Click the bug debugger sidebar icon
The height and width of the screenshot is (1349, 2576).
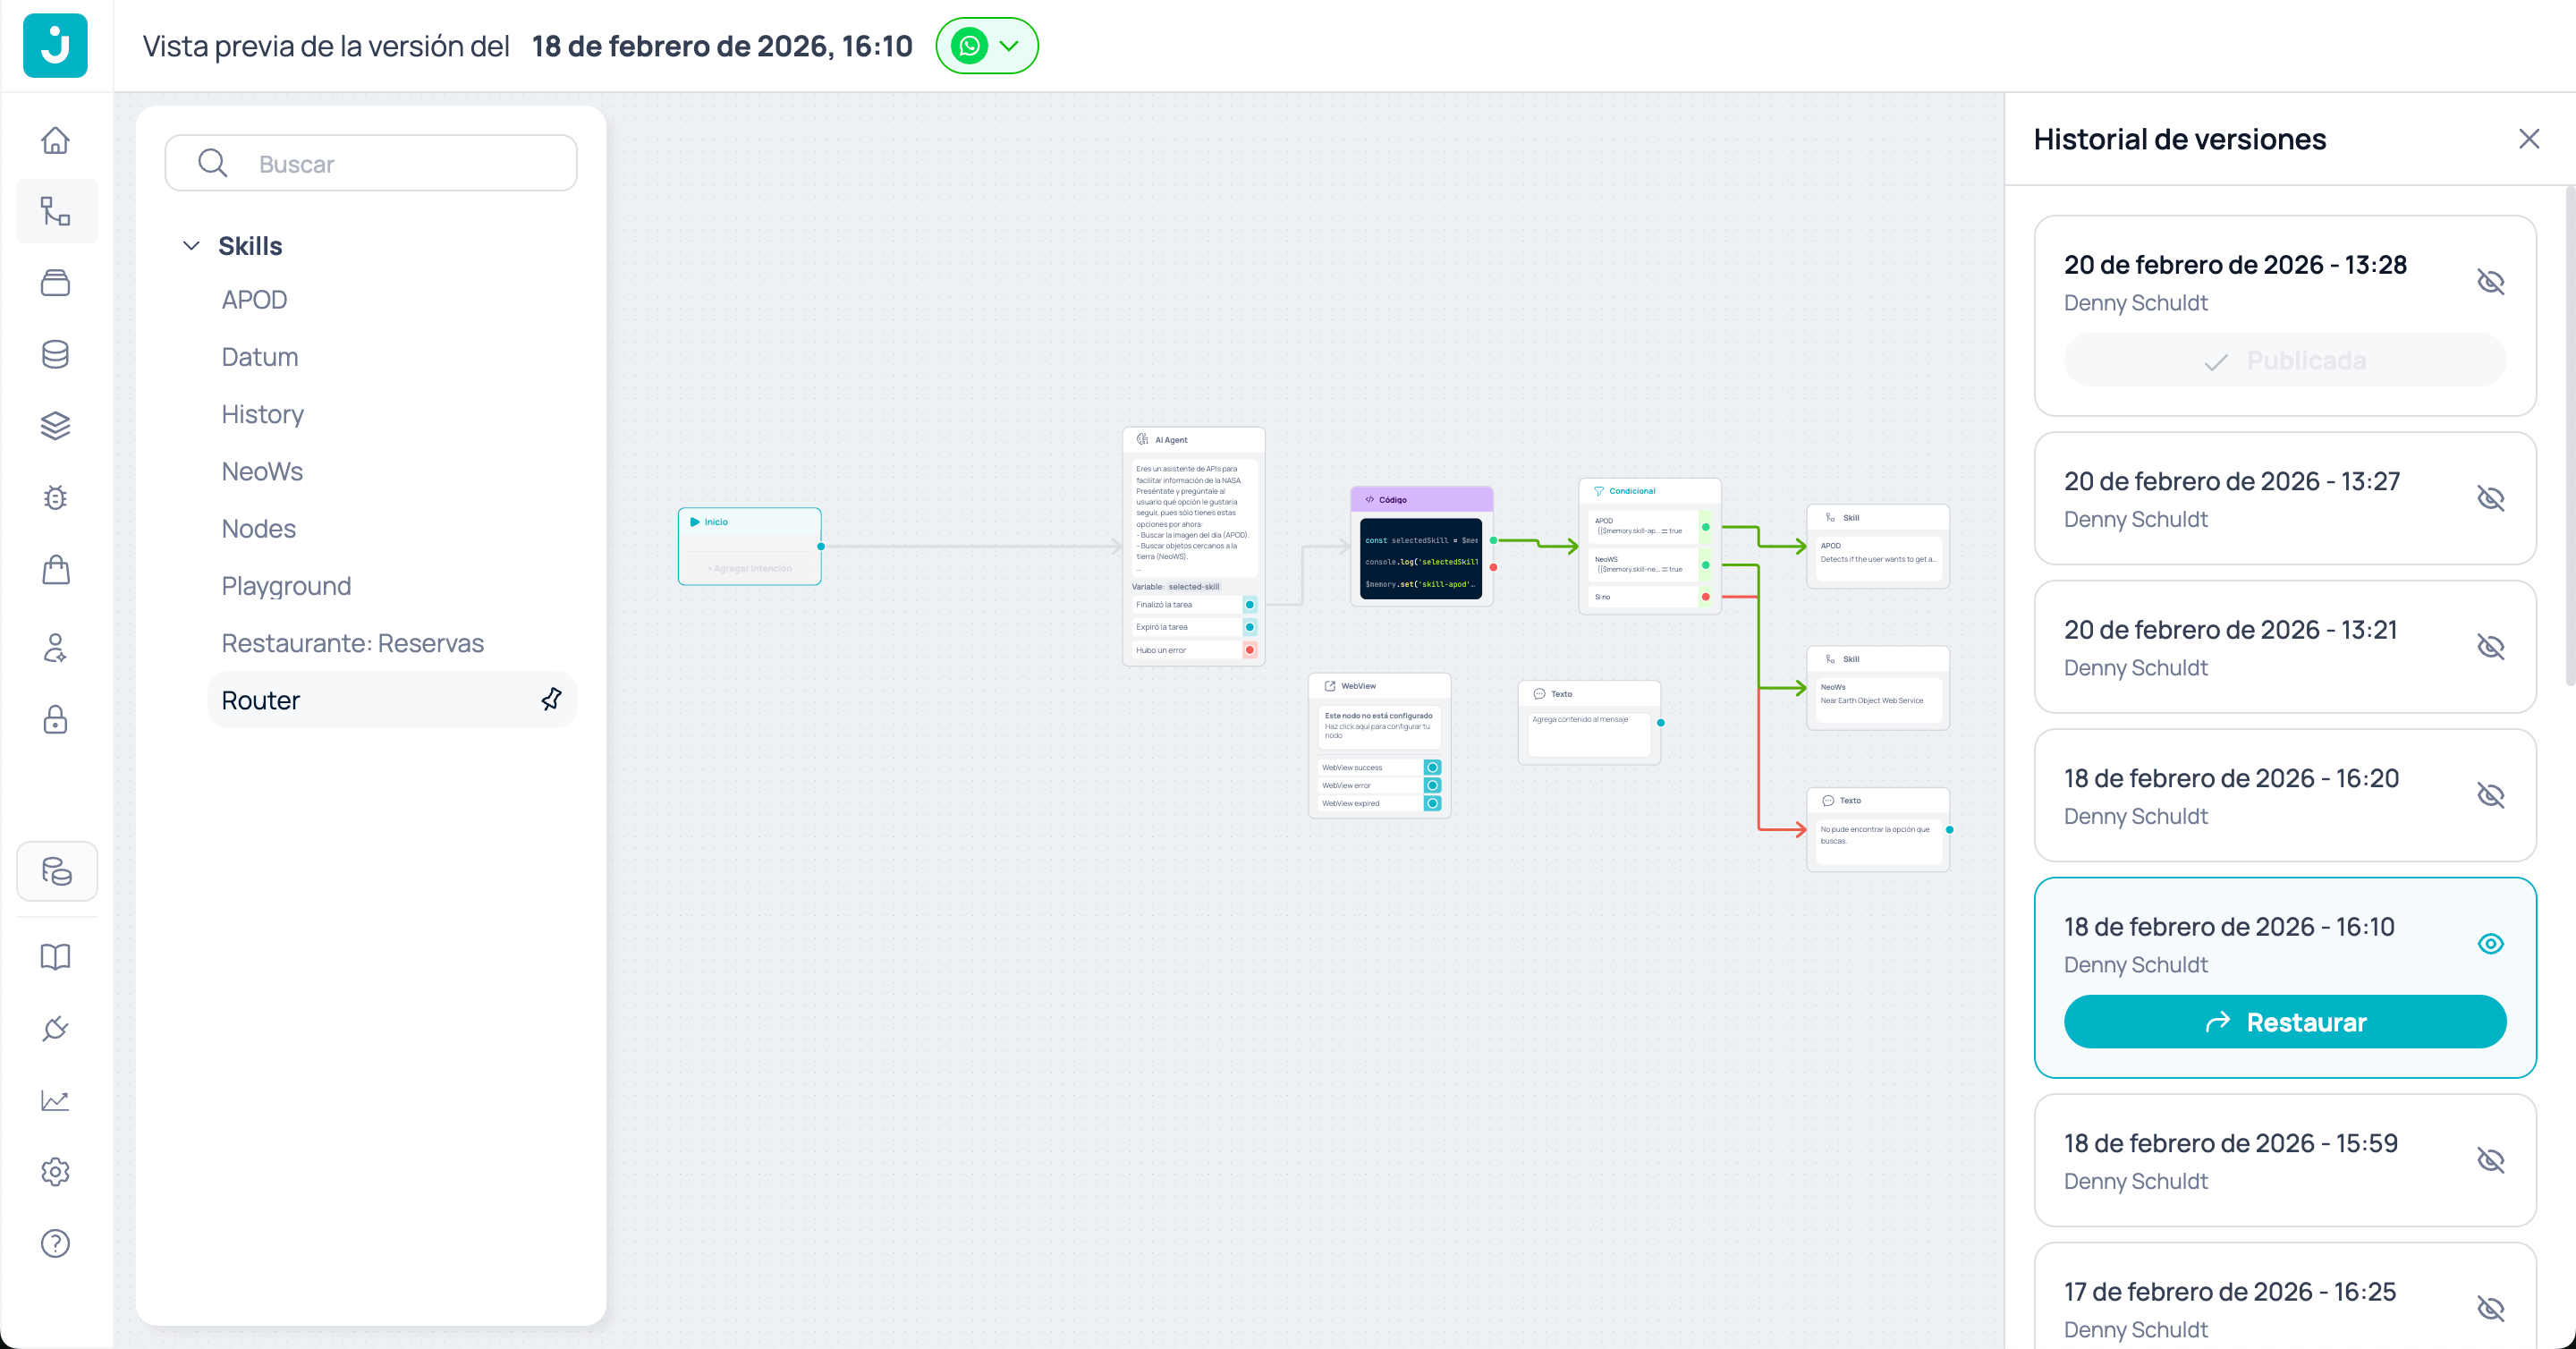[x=55, y=497]
